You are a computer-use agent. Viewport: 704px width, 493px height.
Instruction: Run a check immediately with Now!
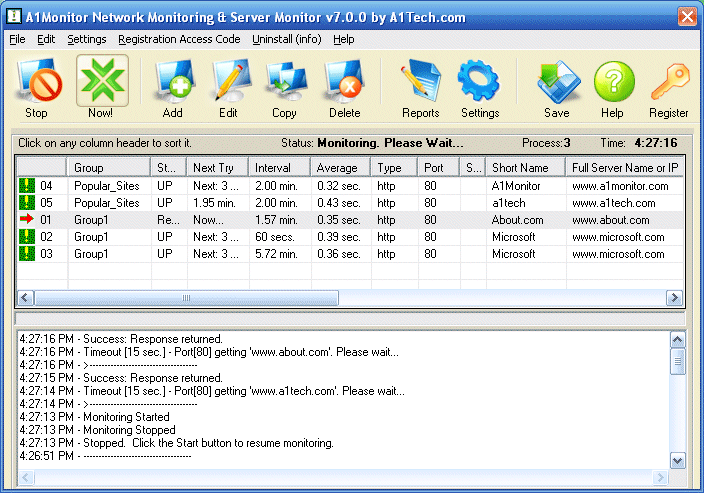[100, 87]
